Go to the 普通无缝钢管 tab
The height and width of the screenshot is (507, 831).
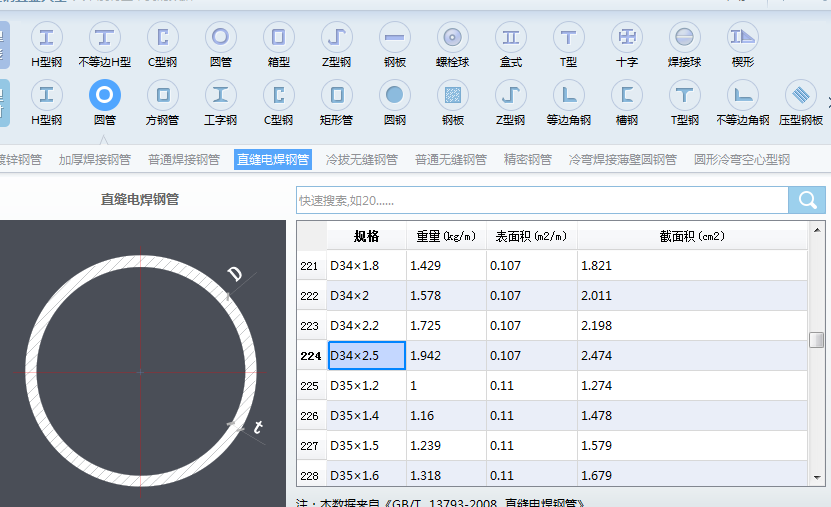click(451, 159)
